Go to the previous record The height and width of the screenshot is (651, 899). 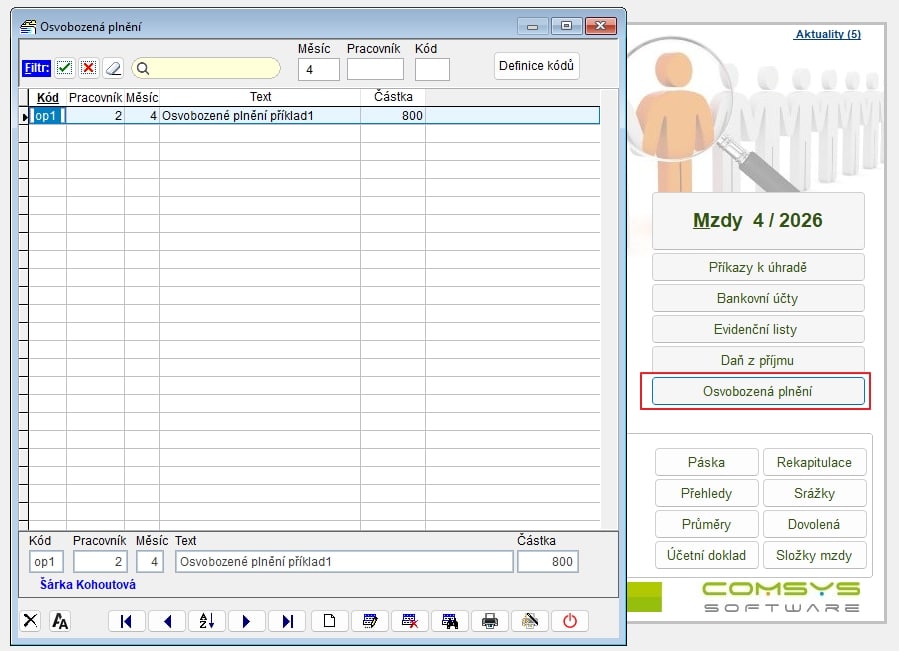point(167,621)
